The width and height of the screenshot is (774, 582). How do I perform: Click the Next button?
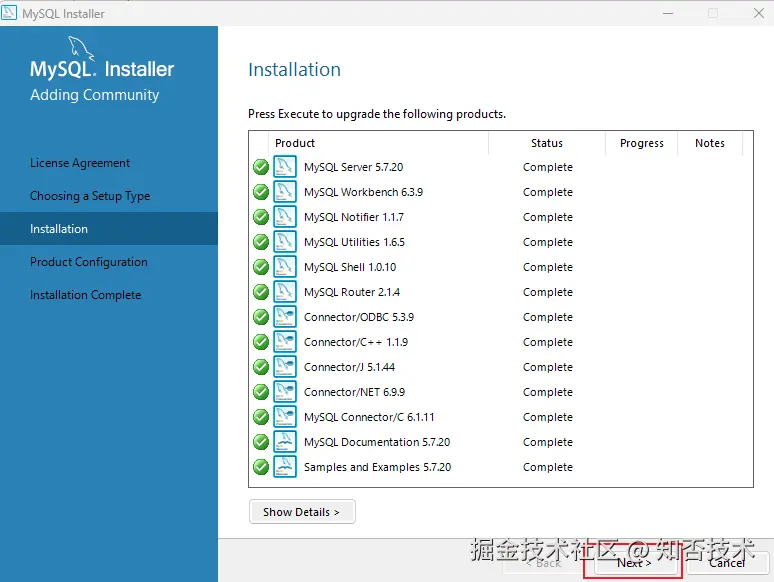point(634,563)
